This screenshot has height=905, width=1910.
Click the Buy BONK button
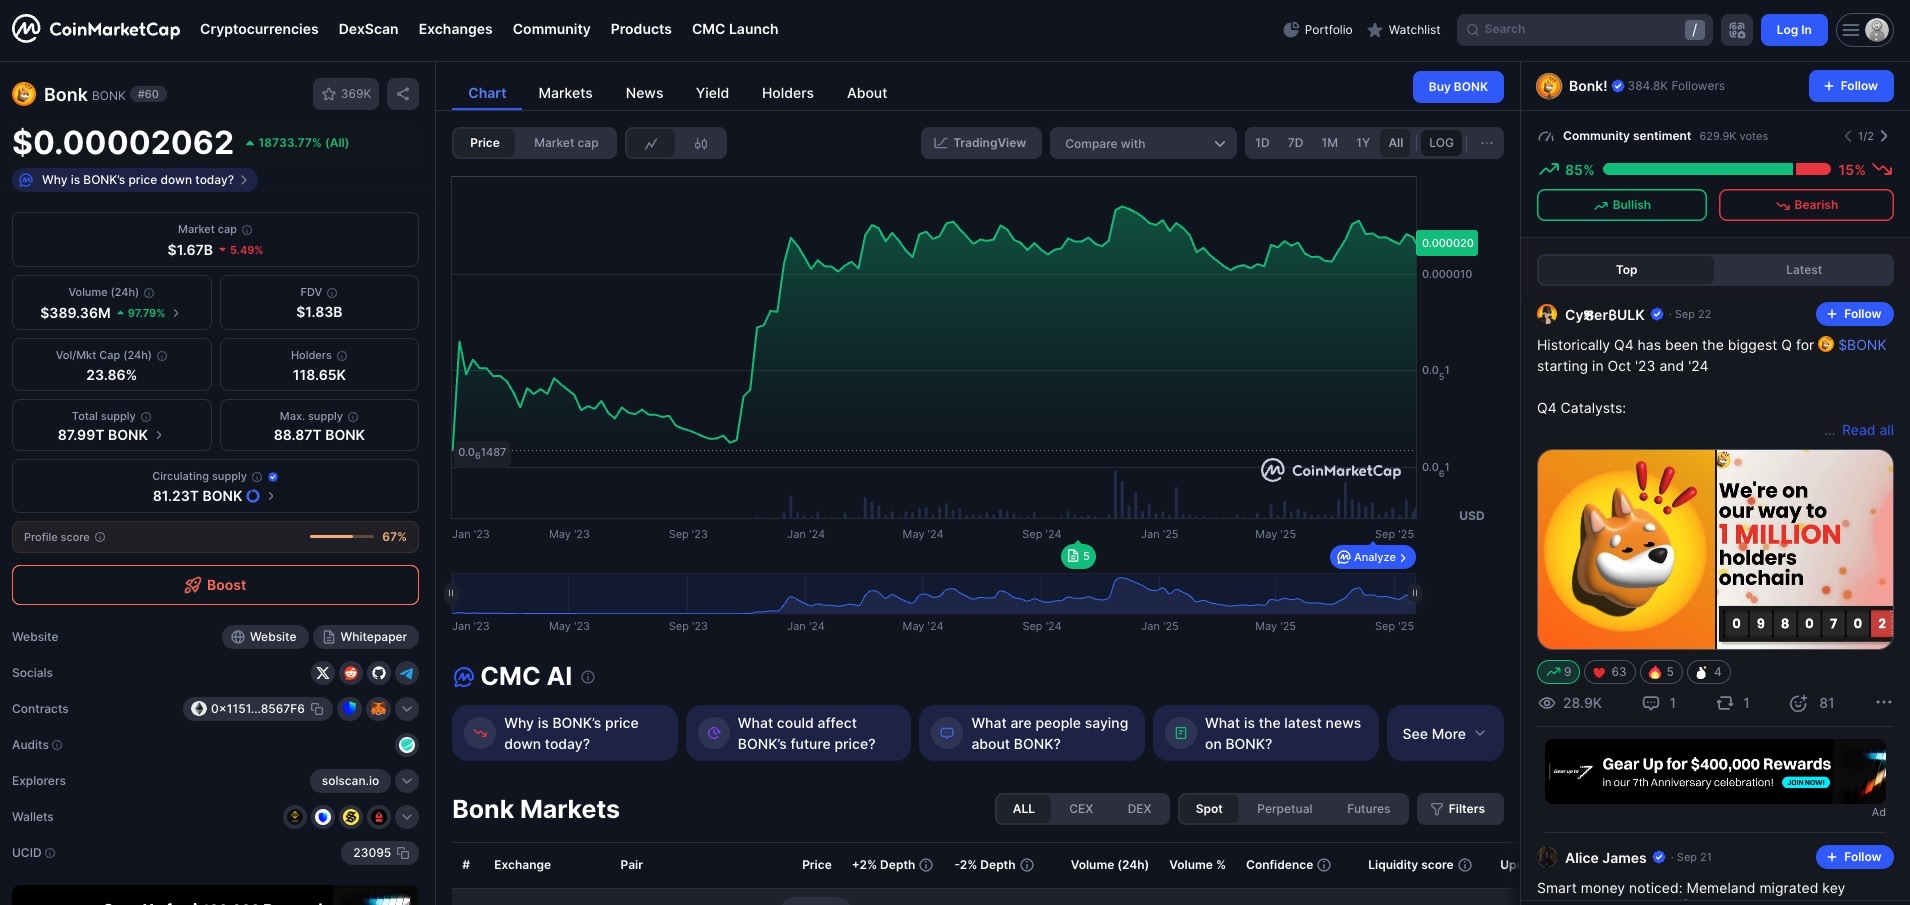click(x=1457, y=87)
